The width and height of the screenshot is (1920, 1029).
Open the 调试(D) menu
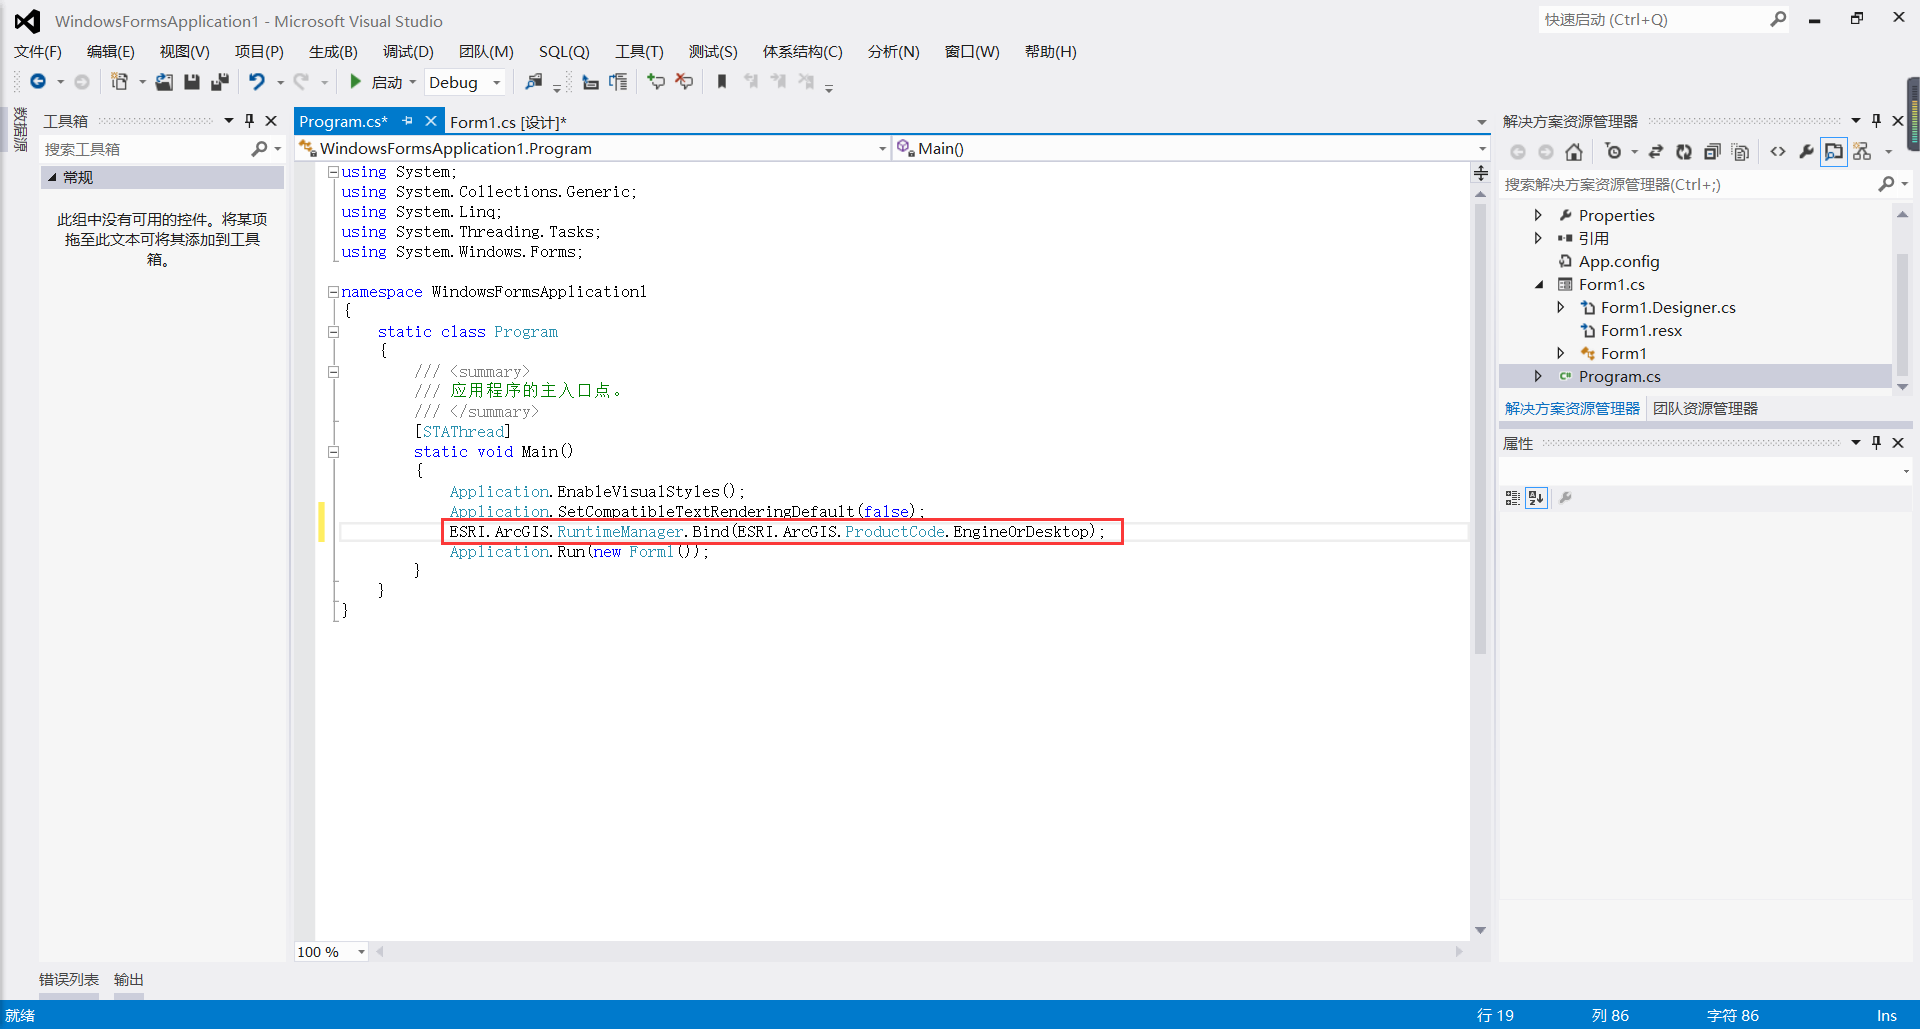coord(407,51)
